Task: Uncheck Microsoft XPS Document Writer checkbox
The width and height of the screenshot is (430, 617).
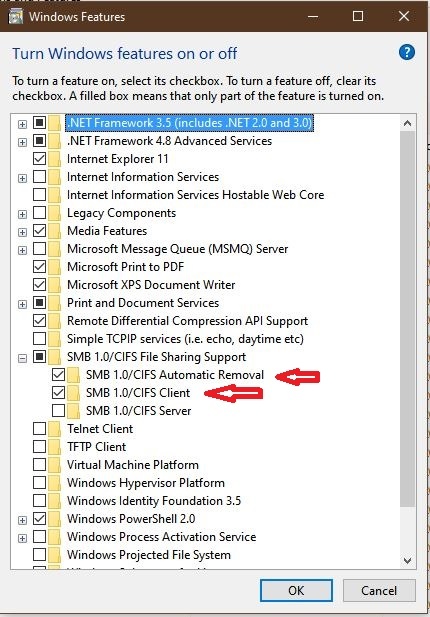Action: click(x=39, y=284)
